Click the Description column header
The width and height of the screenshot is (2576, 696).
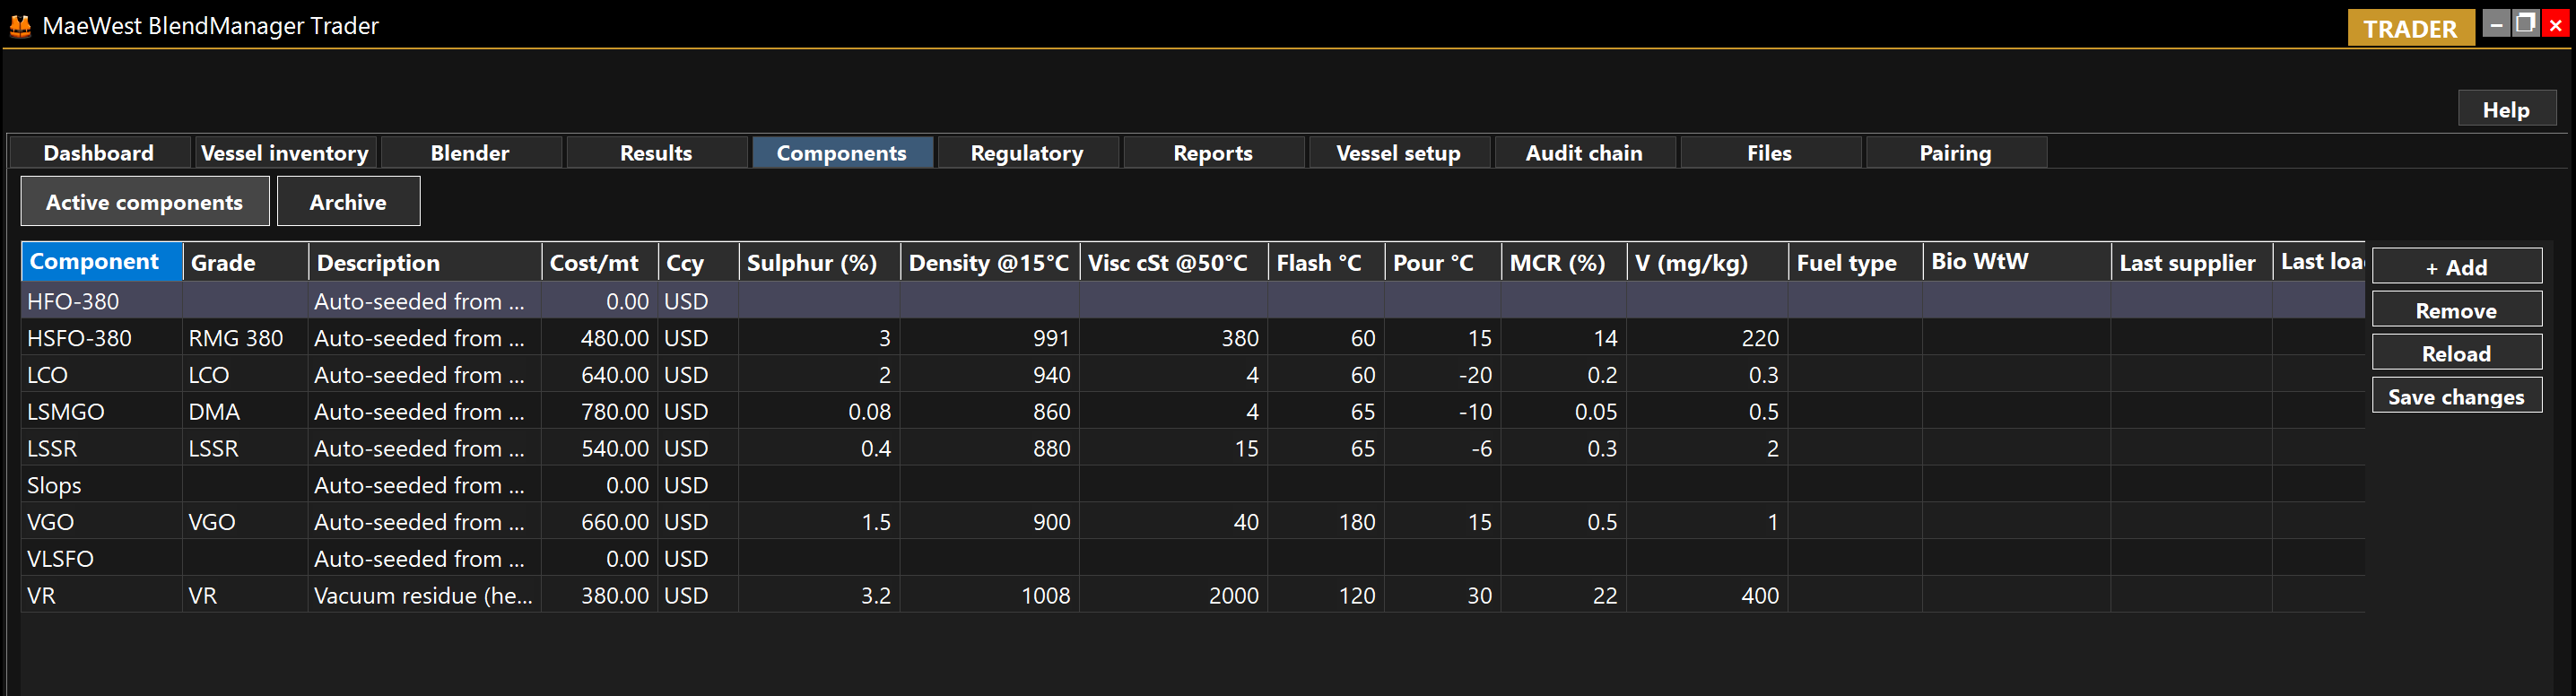[425, 262]
